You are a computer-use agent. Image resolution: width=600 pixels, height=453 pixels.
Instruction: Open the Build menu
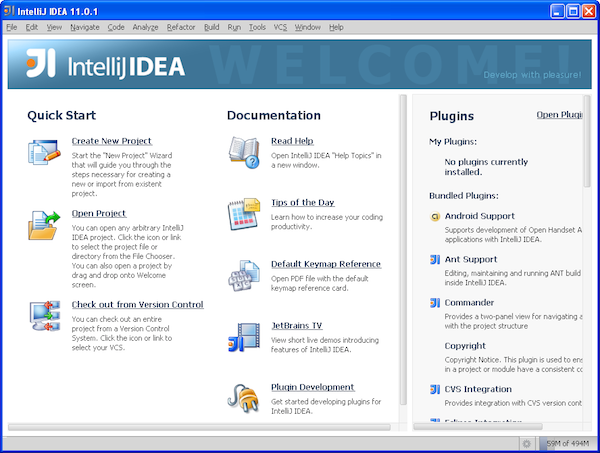pos(212,27)
